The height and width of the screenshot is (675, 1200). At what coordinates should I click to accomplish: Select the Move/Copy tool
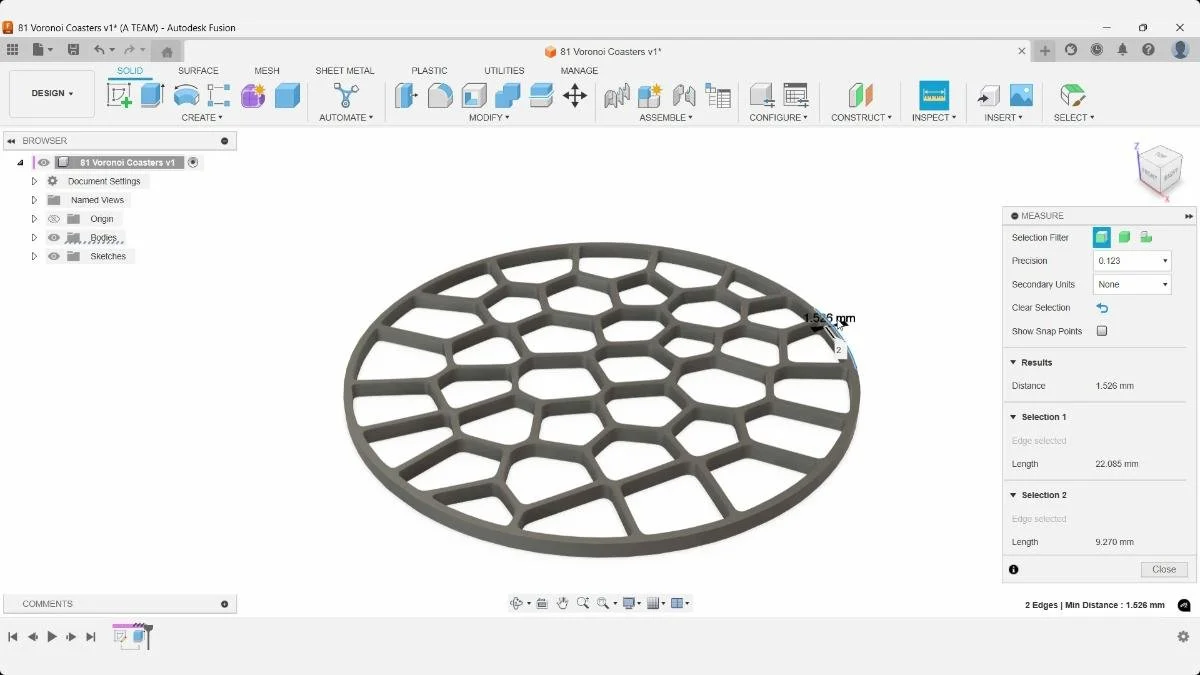point(575,95)
